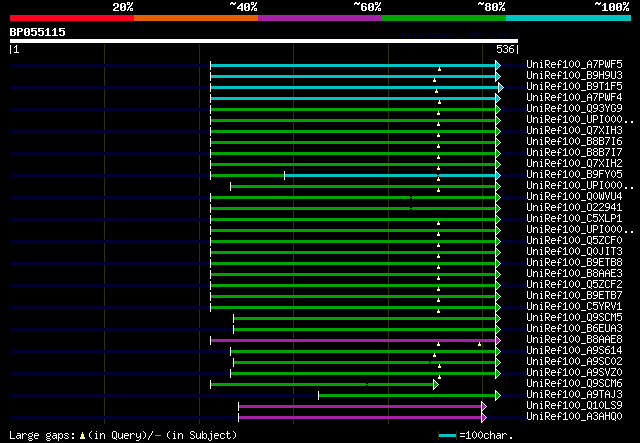This screenshot has width=640, height=443.
Task: Select the UniRef100_A9S614 label
Action: [x=574, y=351]
